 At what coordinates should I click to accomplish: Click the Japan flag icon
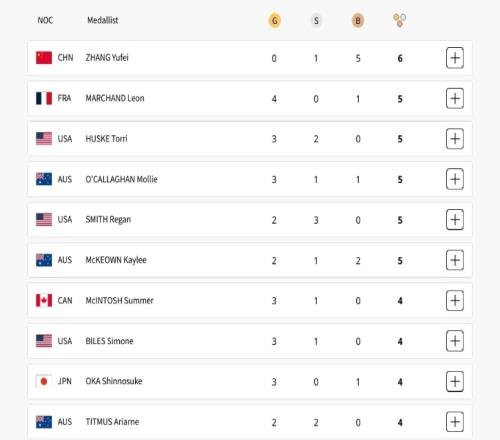point(44,381)
